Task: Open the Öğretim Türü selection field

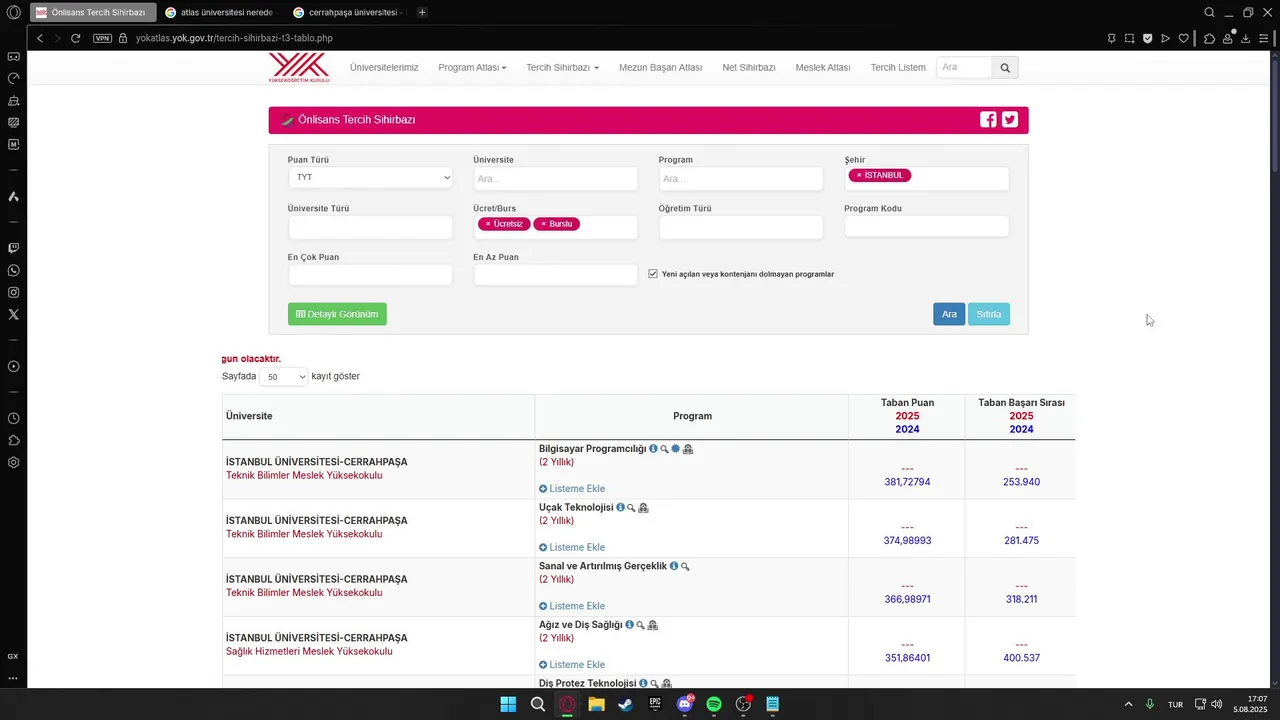Action: 741,227
